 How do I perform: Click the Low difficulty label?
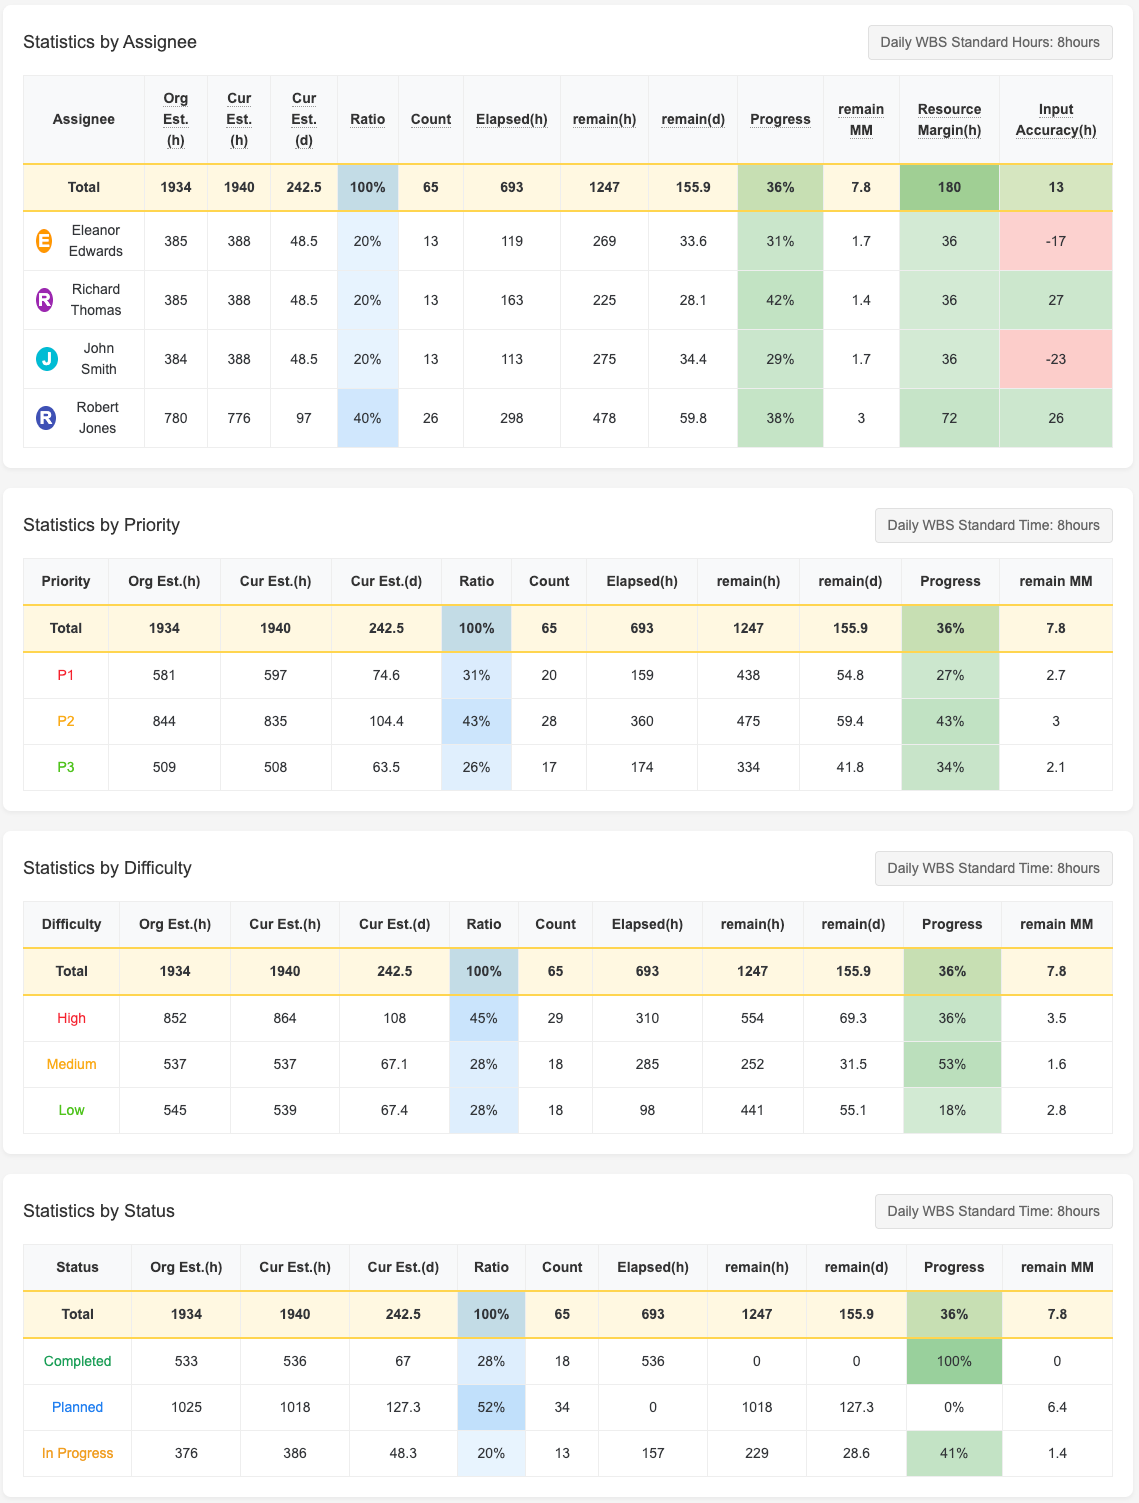point(70,1110)
